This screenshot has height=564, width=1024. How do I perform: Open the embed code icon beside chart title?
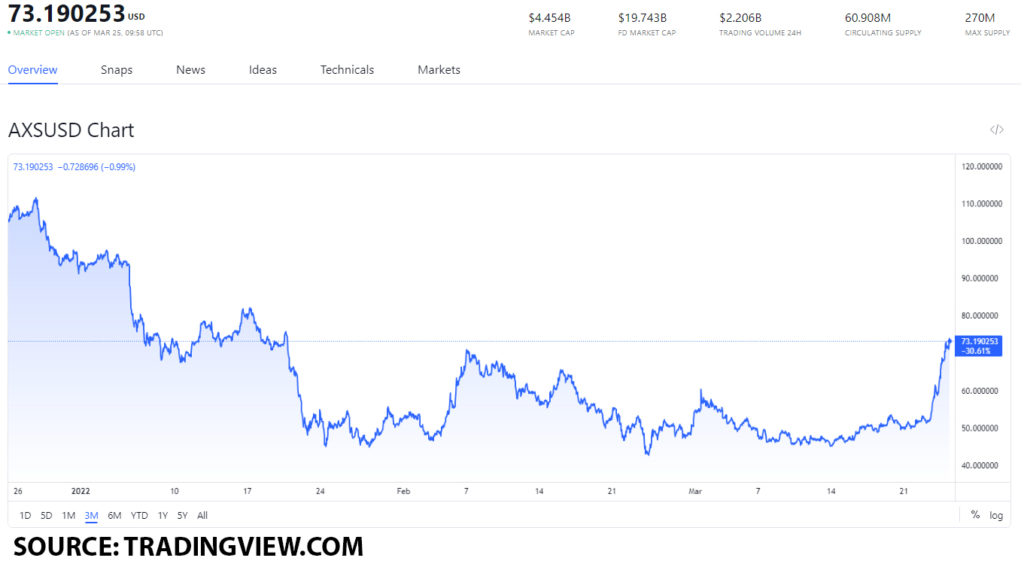tap(996, 130)
